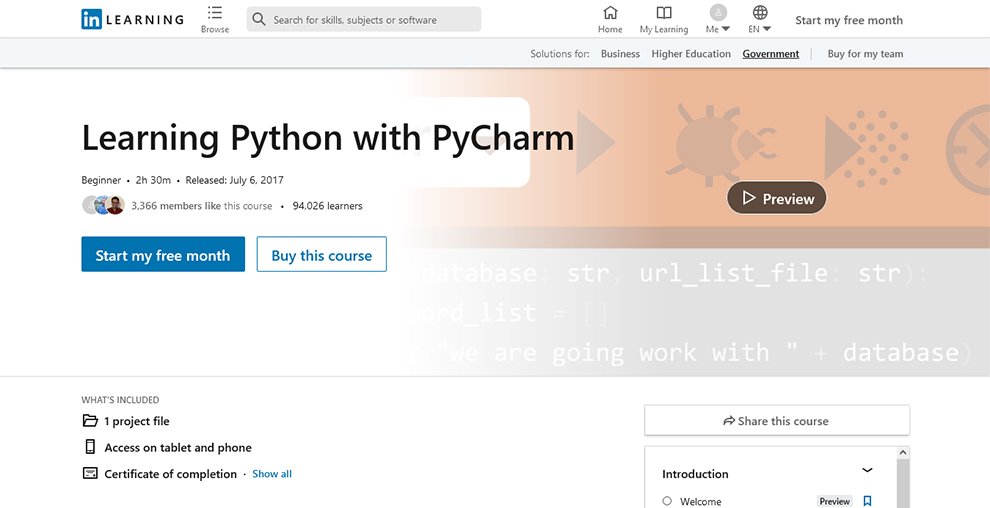The image size is (990, 508).
Task: Click the Preview play icon on the banner
Action: 749,198
